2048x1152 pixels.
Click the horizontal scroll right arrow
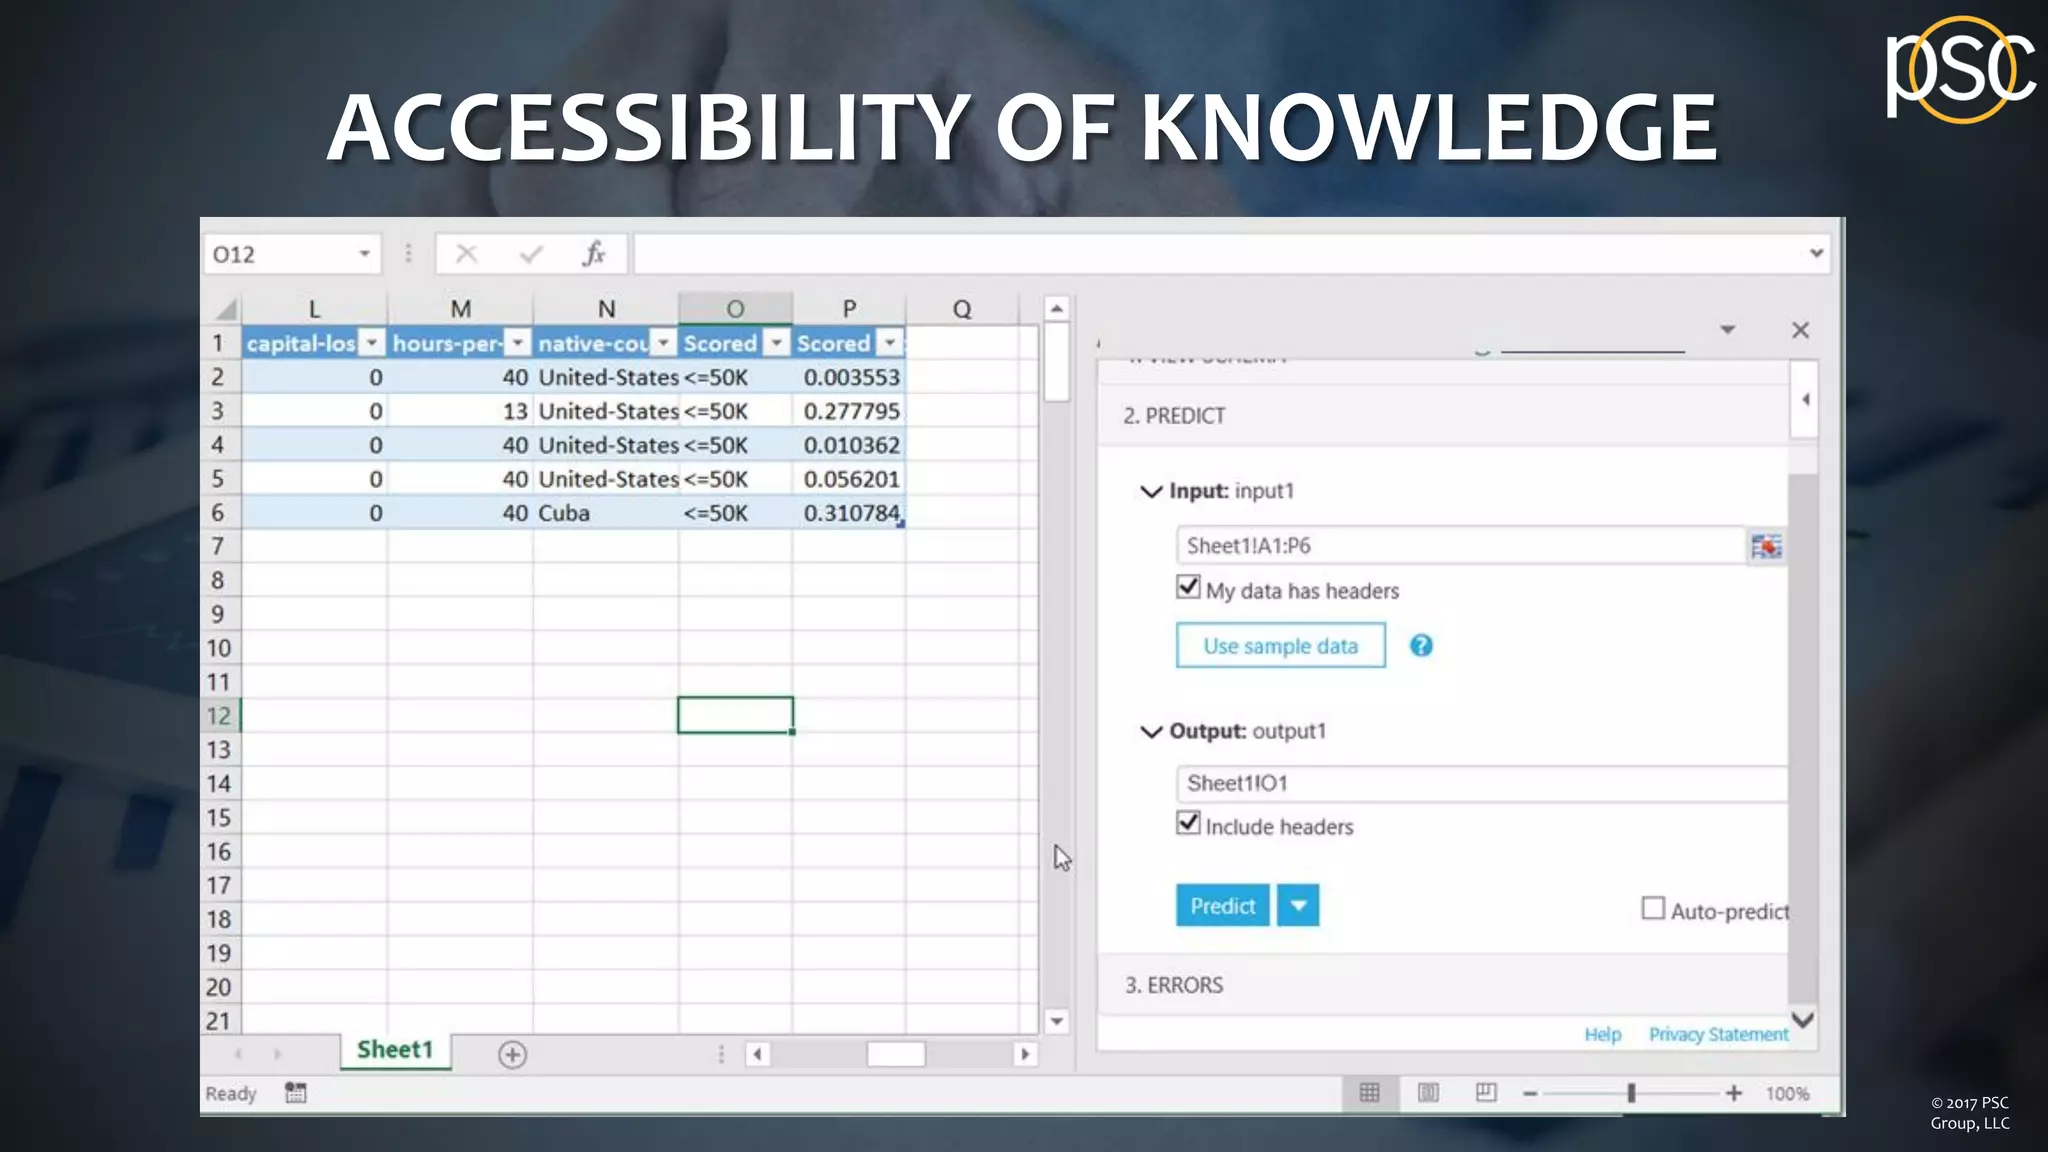[1024, 1054]
